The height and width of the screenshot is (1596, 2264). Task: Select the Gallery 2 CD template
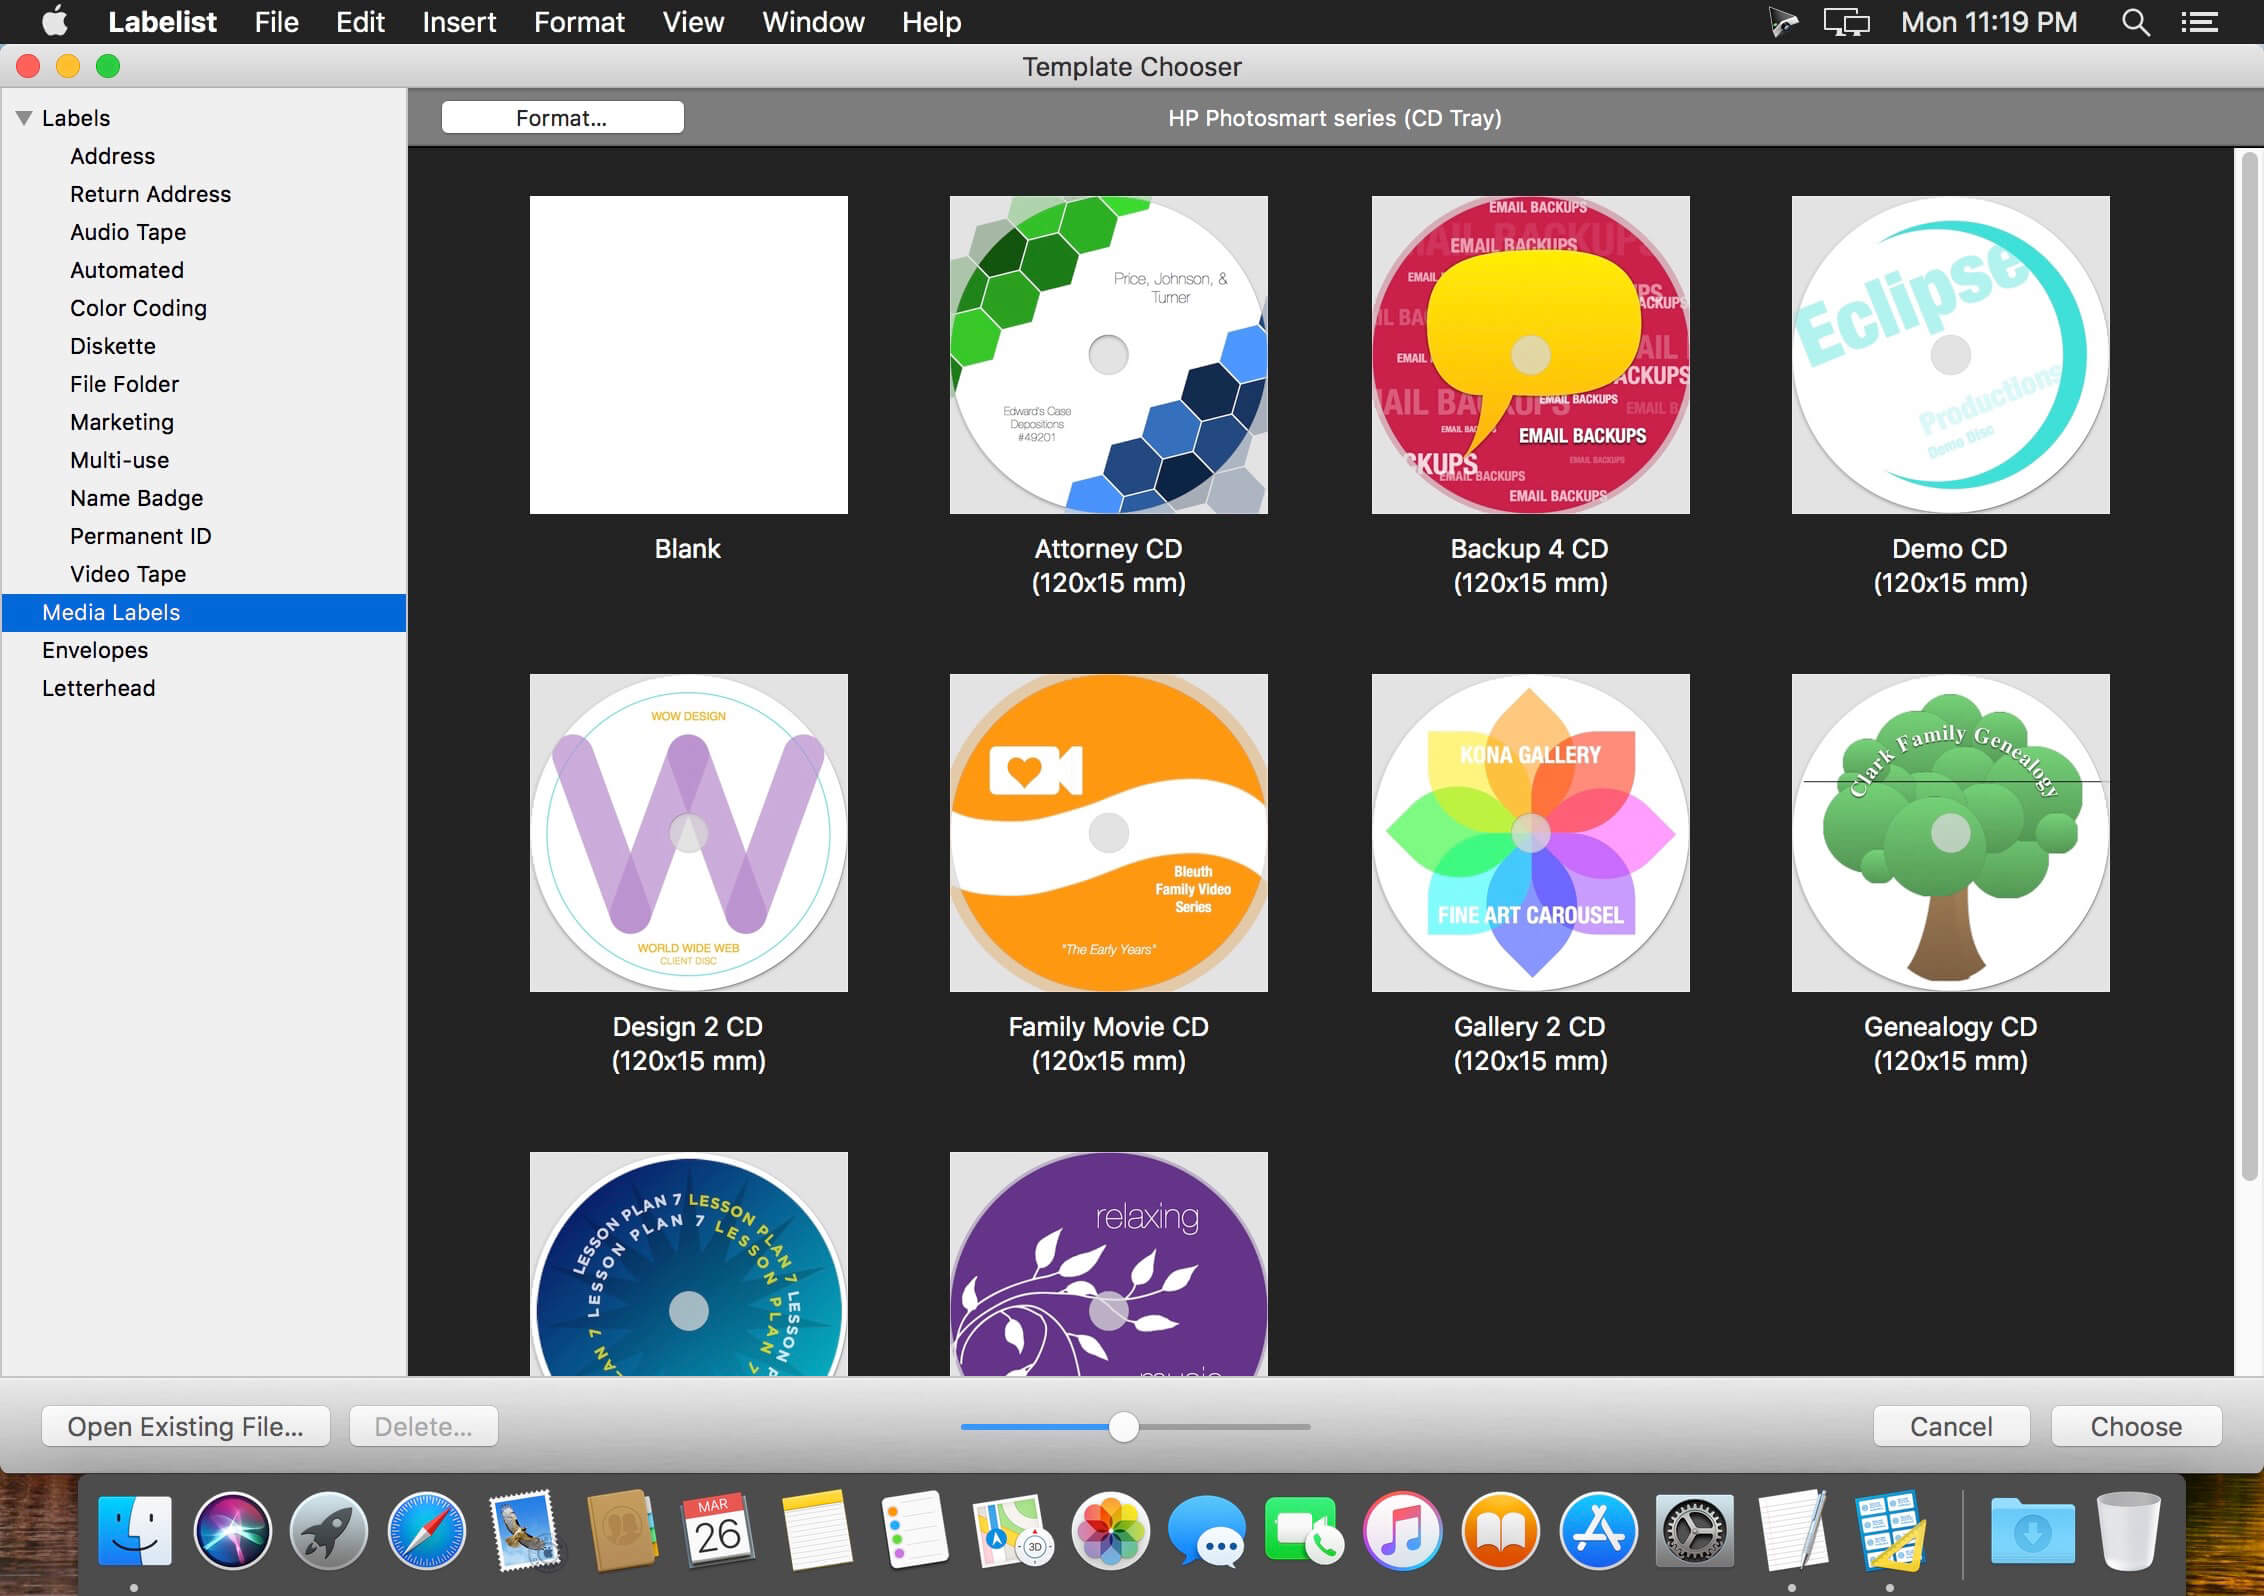coord(1530,833)
